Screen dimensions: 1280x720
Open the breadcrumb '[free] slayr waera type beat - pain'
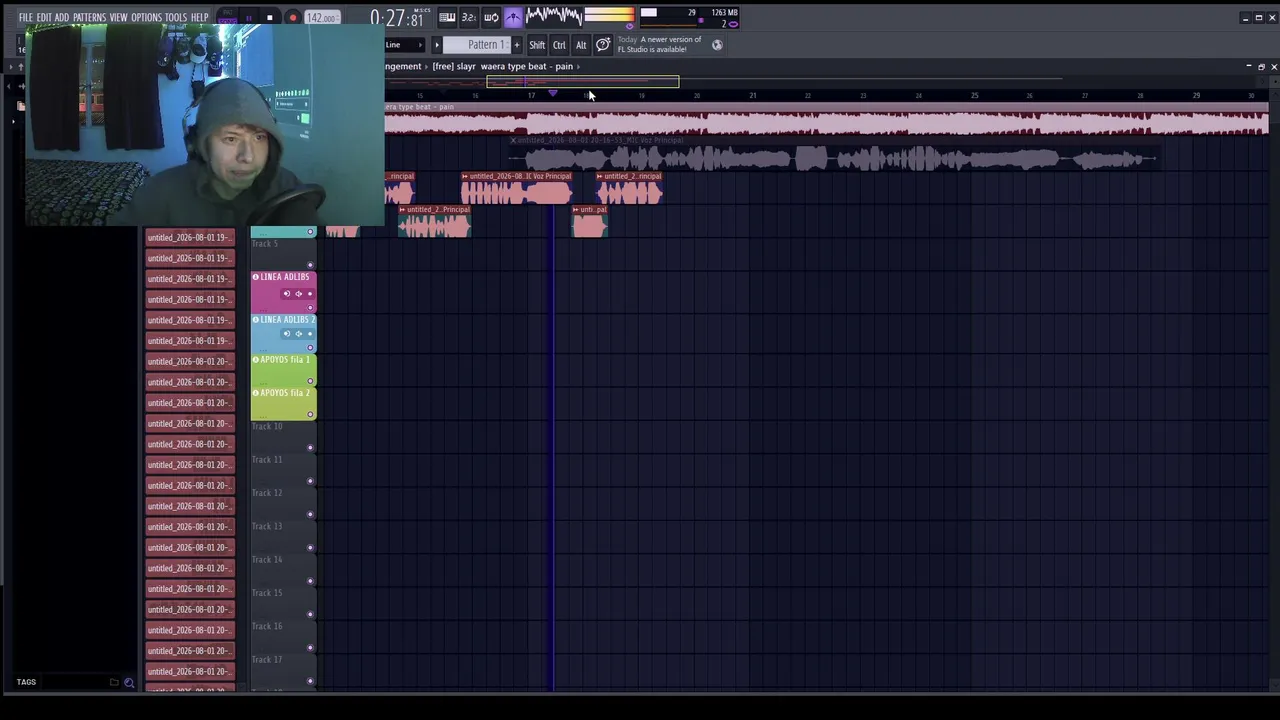point(502,66)
